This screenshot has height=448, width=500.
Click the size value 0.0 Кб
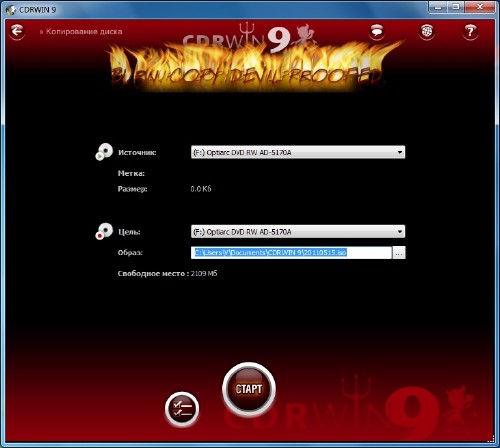click(x=201, y=189)
